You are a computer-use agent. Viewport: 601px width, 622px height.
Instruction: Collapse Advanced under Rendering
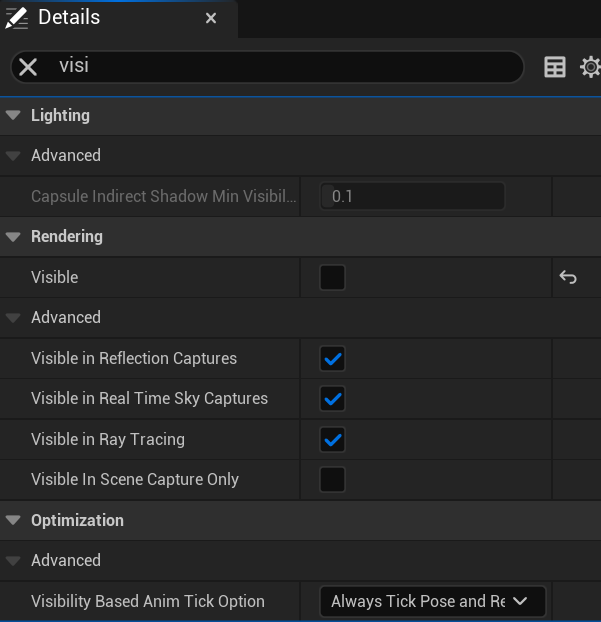click(x=13, y=318)
